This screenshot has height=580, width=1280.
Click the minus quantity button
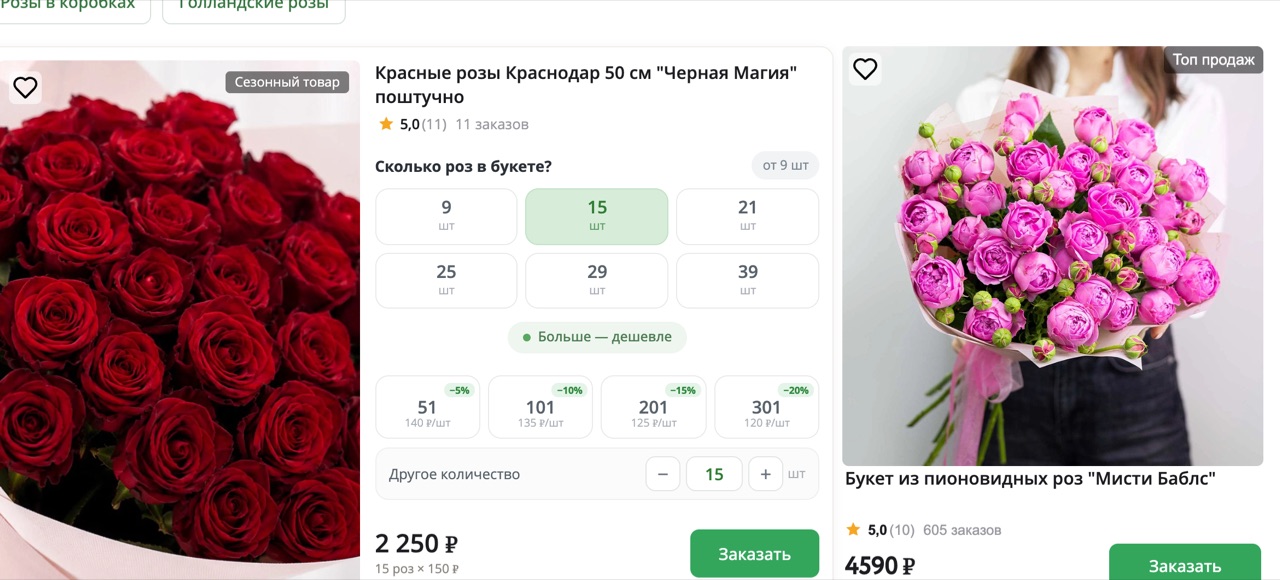(x=663, y=474)
